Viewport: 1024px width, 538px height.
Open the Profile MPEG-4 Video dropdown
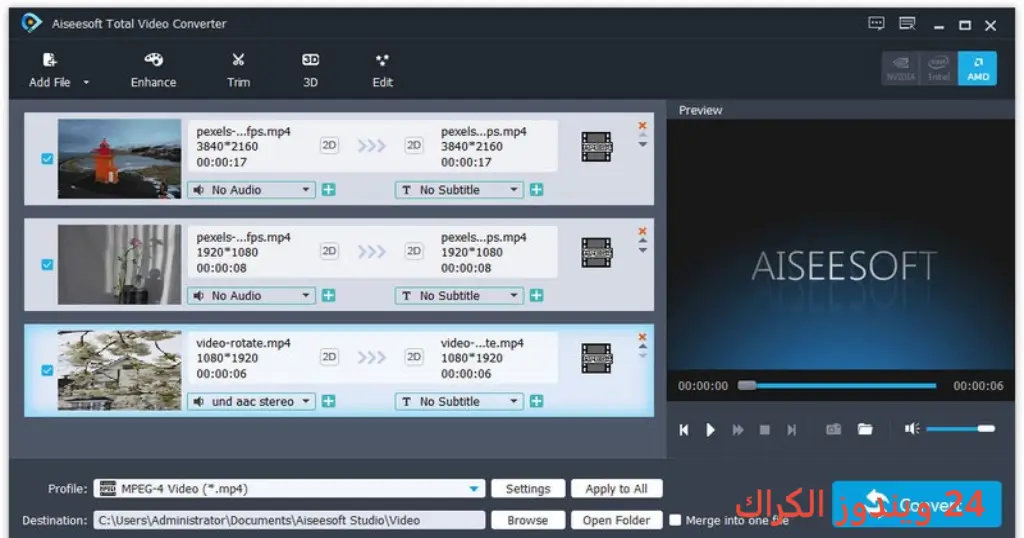coord(289,488)
